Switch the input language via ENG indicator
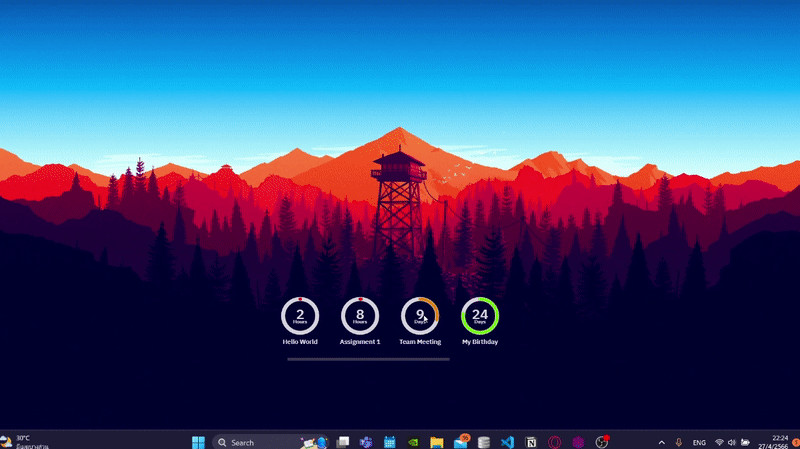 tap(699, 442)
